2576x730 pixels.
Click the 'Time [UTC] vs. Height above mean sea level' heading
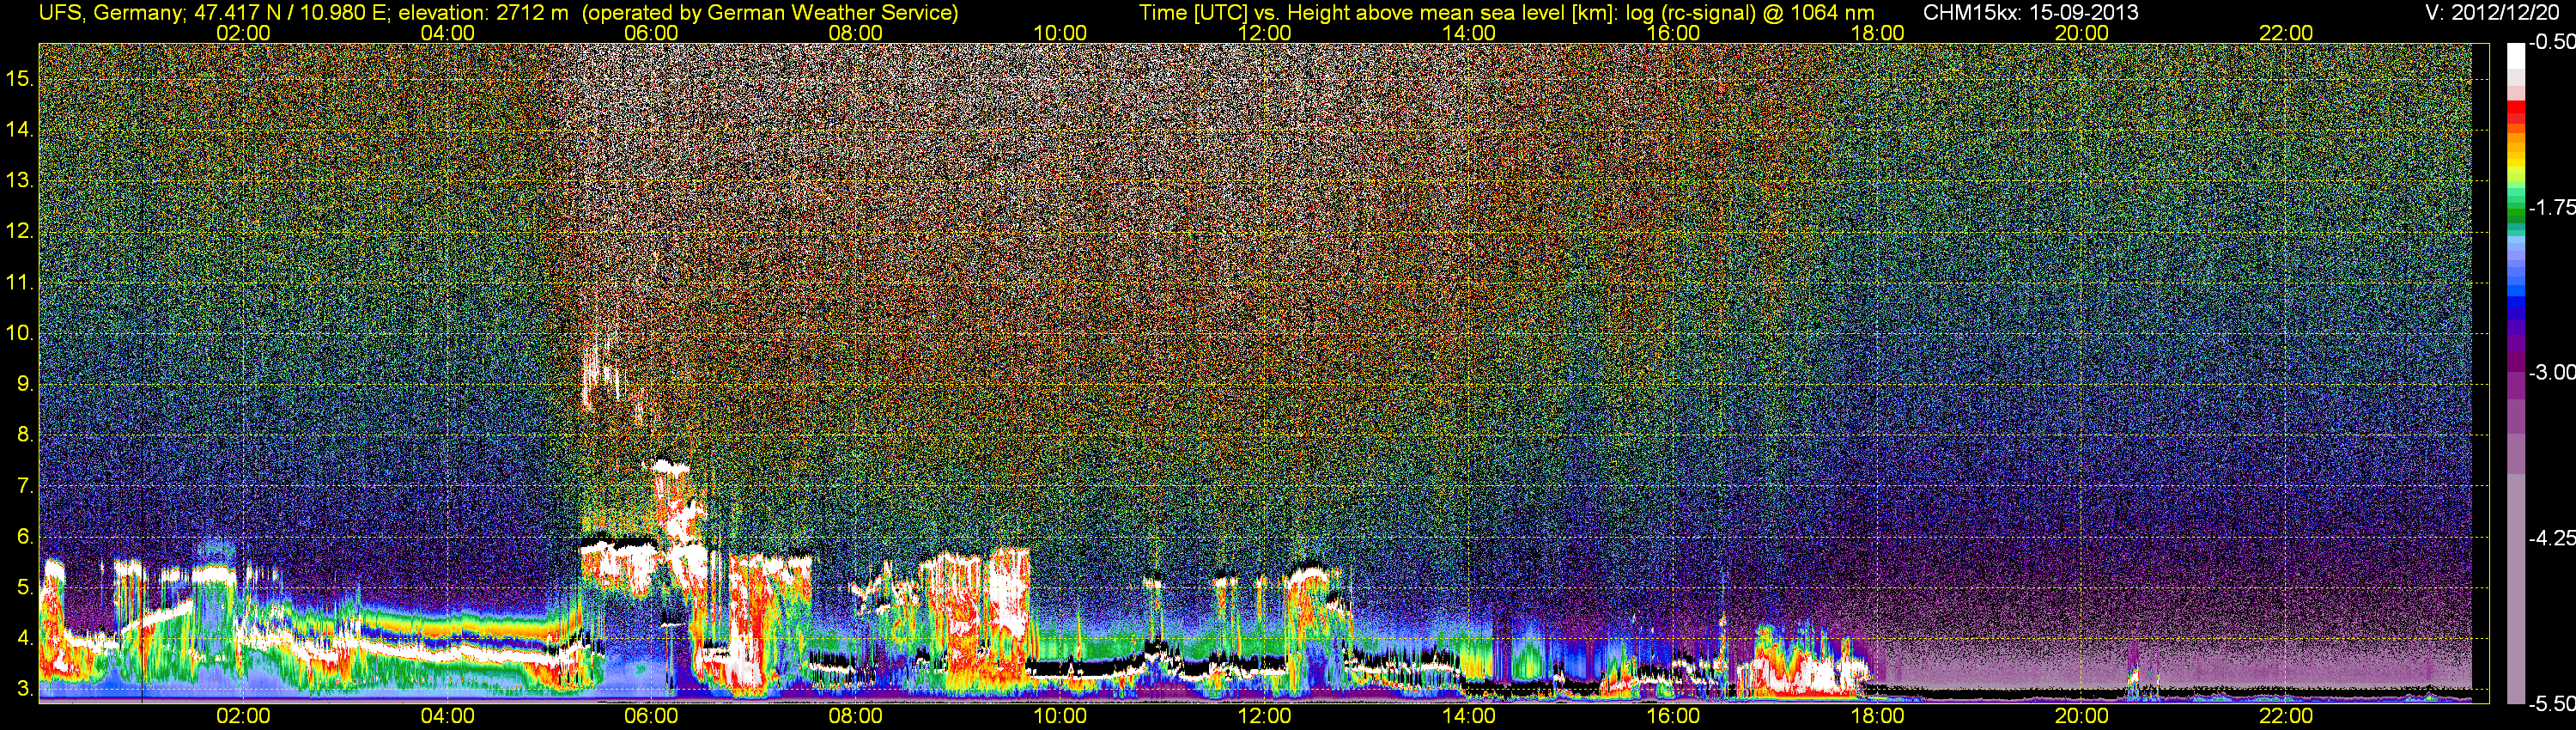(x=1352, y=13)
